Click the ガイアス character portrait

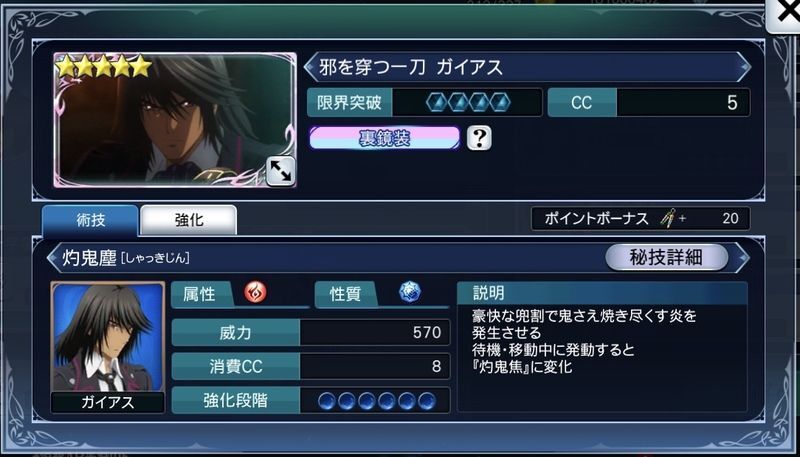point(108,337)
